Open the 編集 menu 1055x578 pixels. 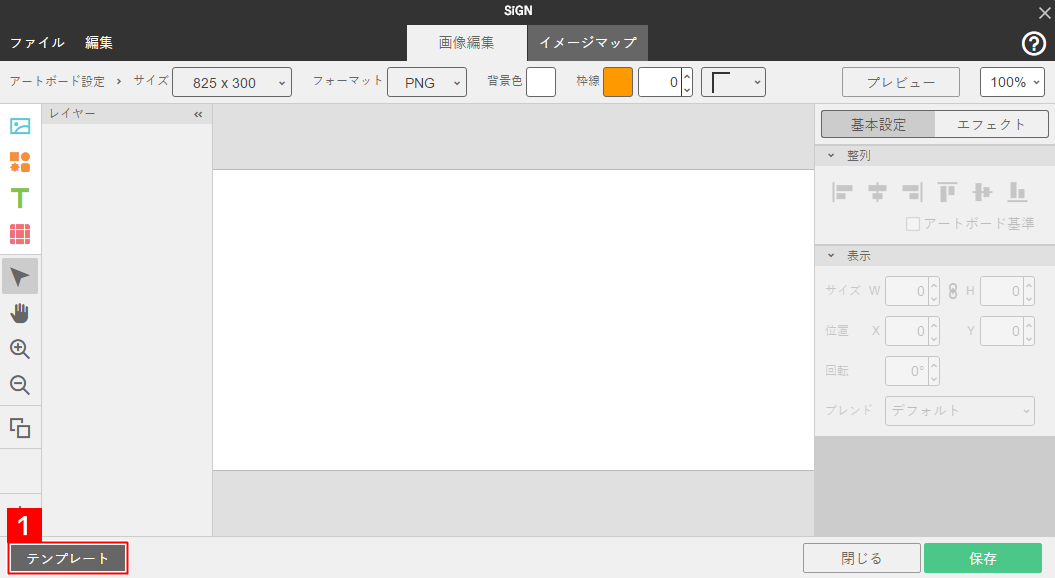coord(99,43)
